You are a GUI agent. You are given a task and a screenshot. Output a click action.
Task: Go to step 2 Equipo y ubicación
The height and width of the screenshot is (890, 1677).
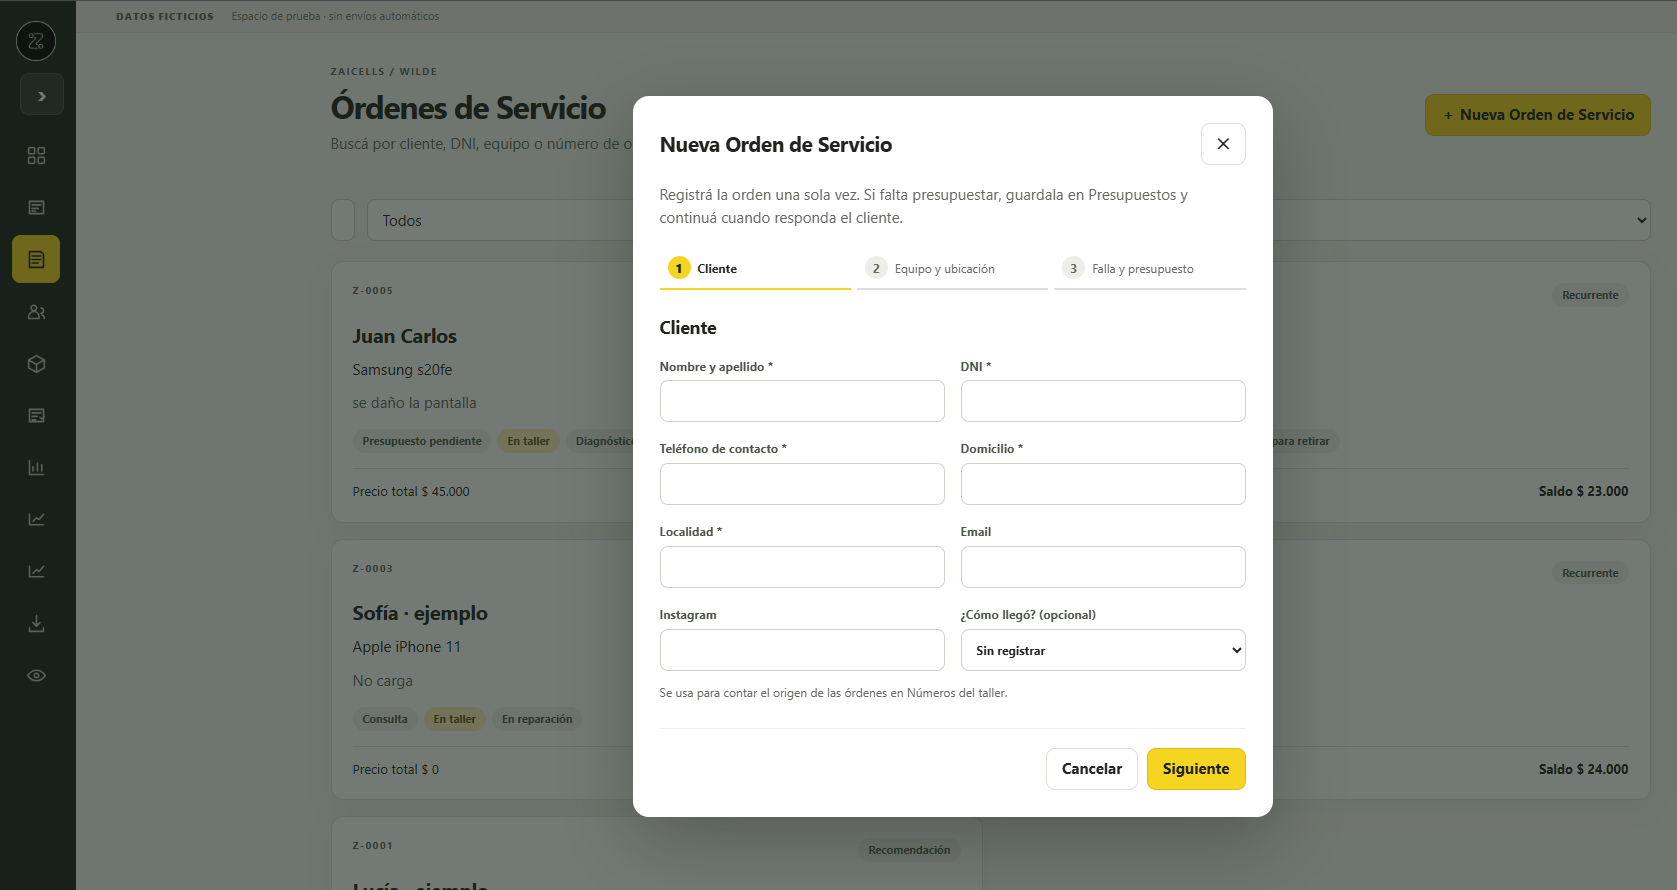coord(952,269)
